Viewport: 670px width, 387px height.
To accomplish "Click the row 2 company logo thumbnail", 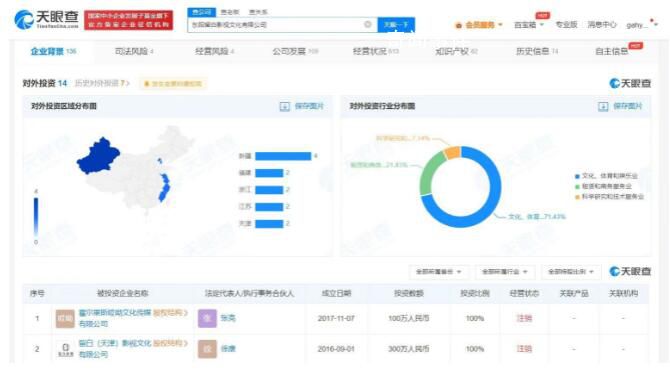I will (x=65, y=349).
